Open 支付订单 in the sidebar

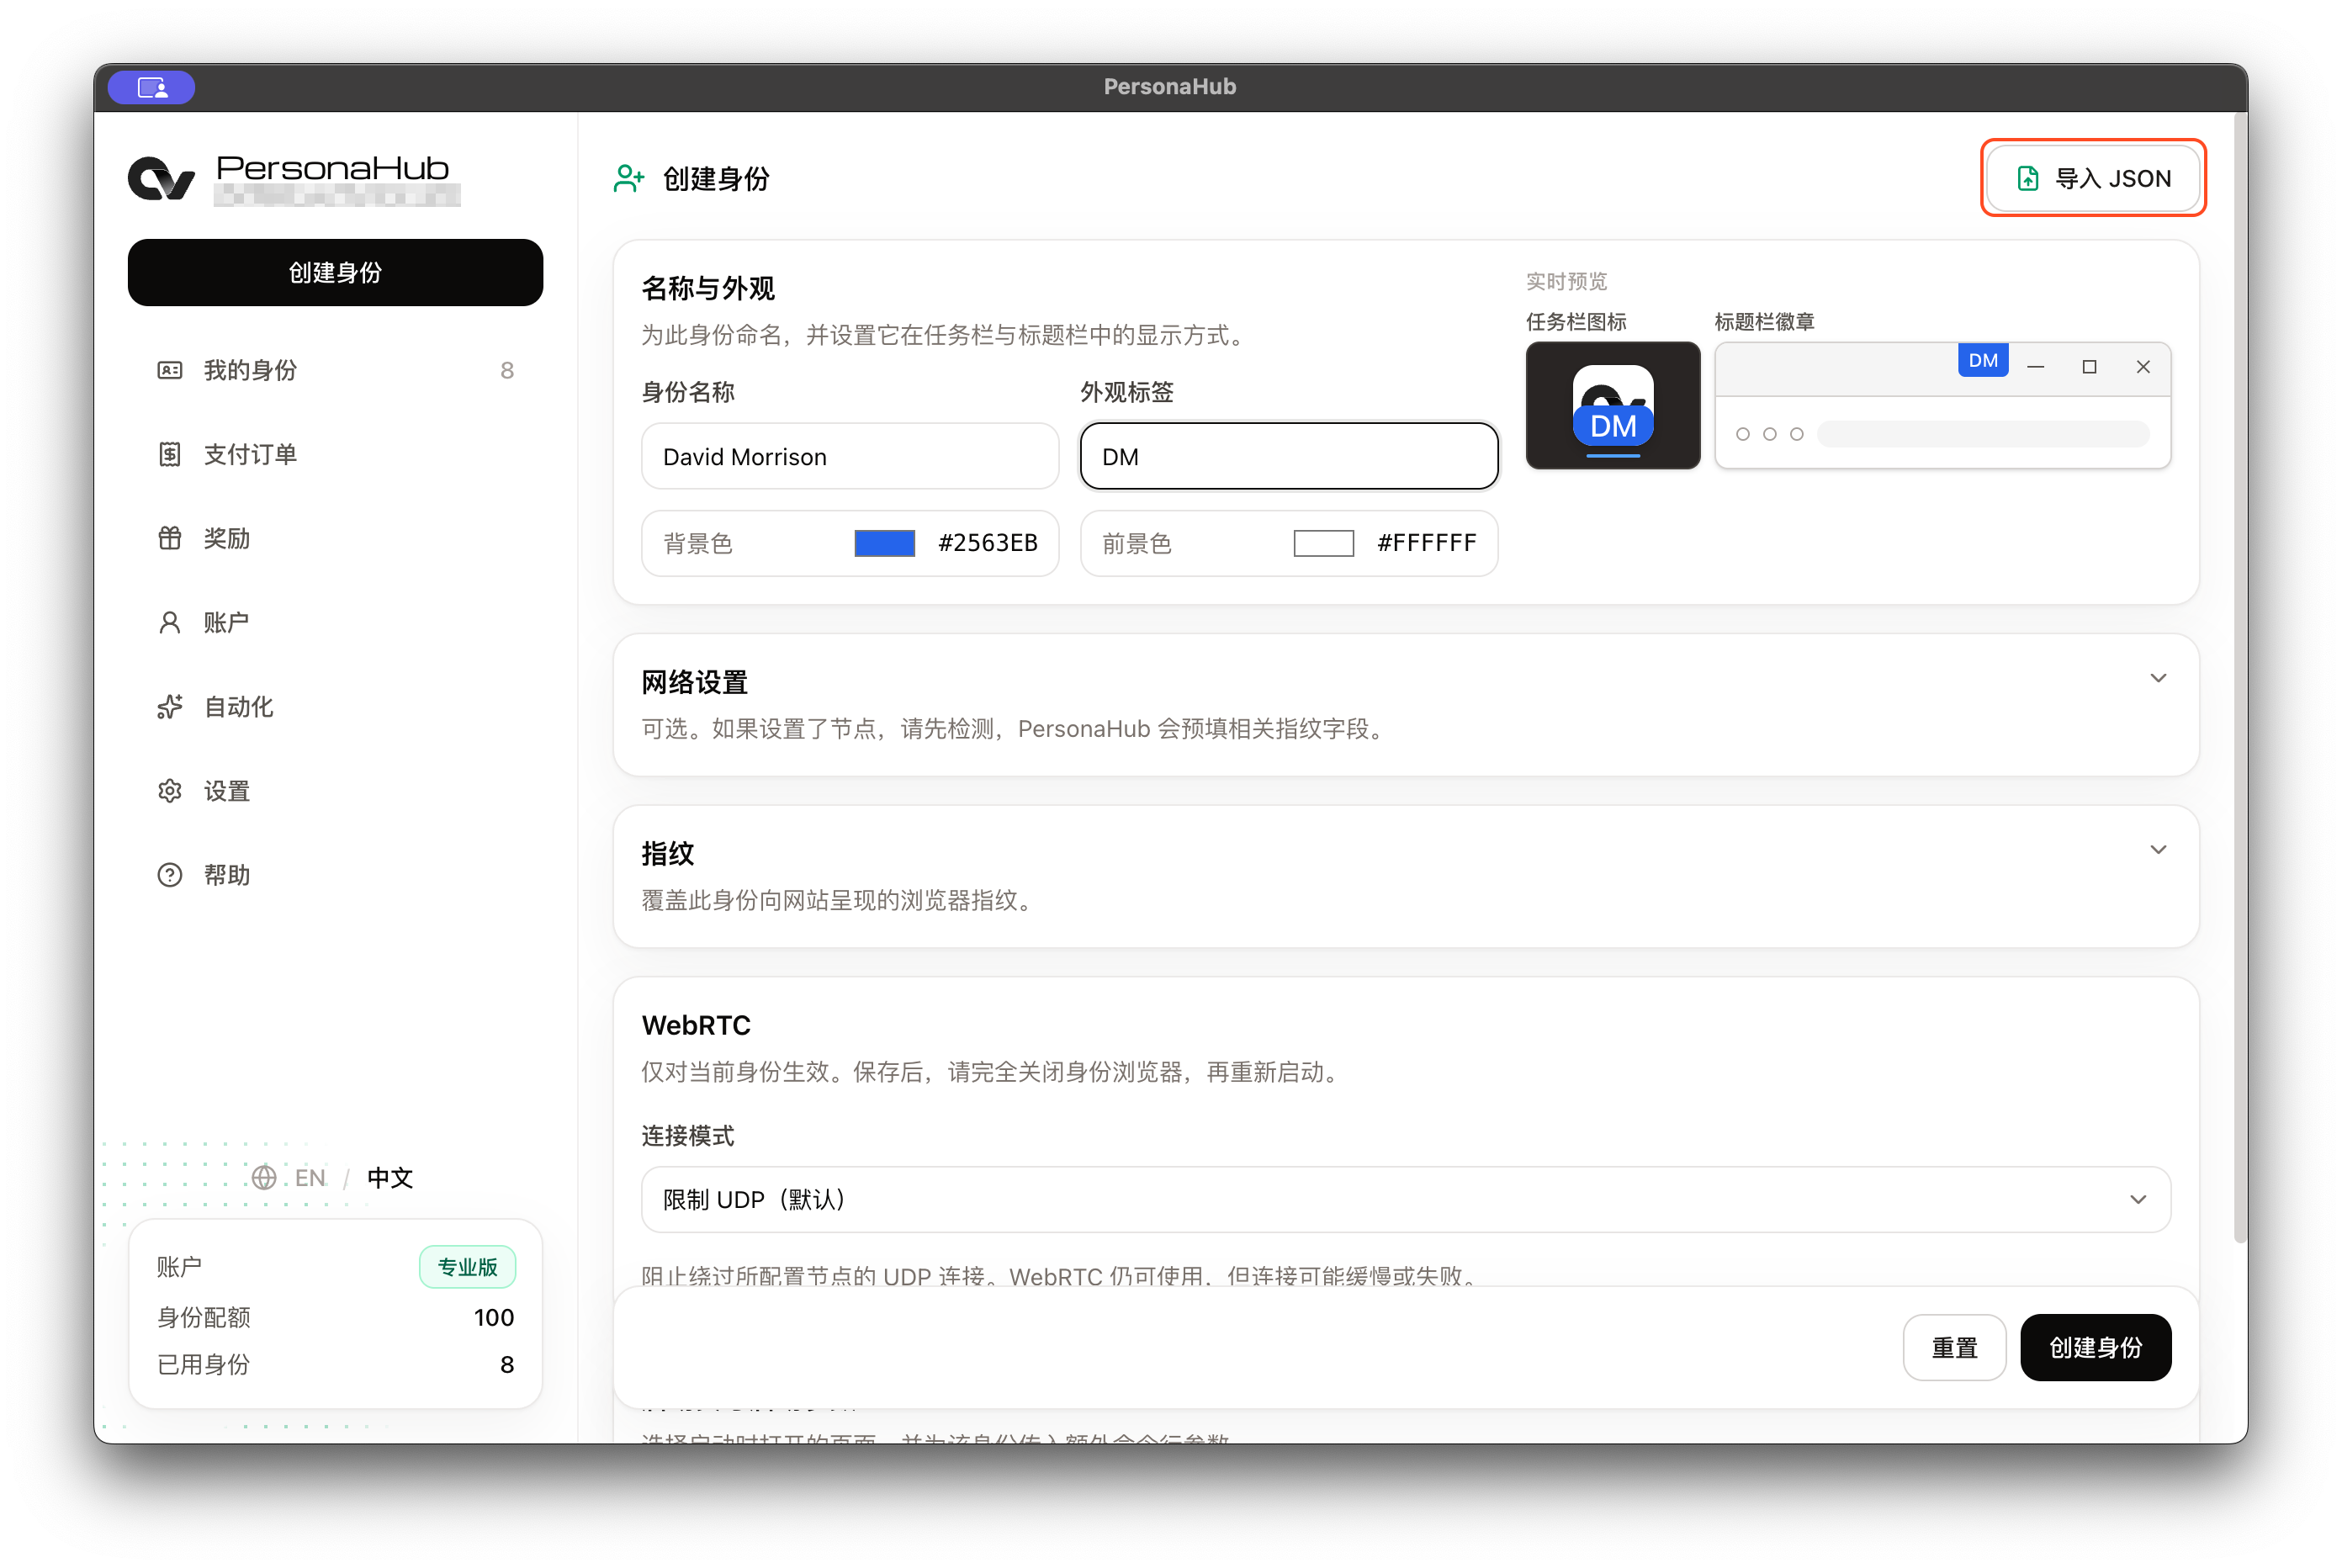335,455
